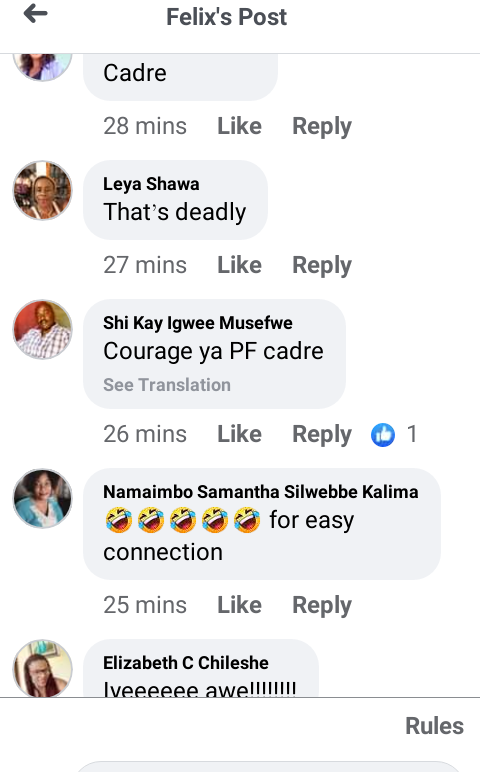Viewport: 480px width, 772px height.
Task: Open Elizabeth C Chileshe's name link
Action: 186,663
